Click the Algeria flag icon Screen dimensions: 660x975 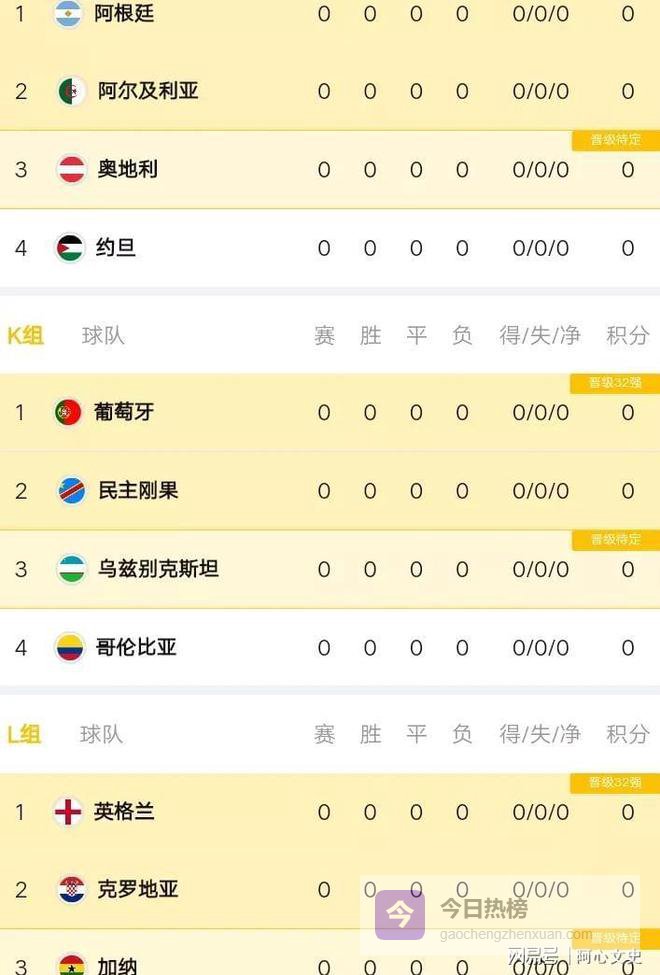tap(71, 91)
